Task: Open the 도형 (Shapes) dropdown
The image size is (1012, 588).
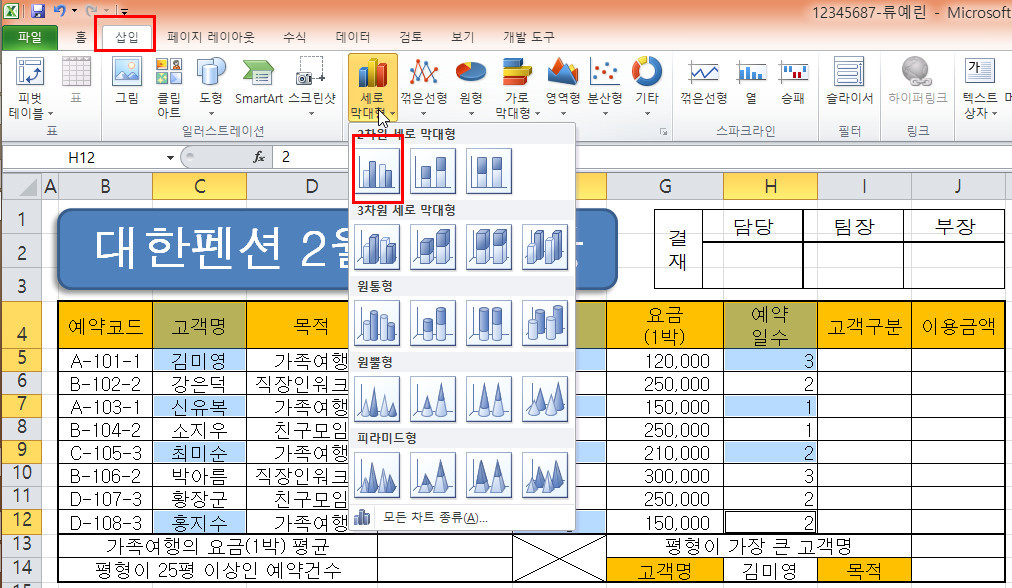Action: (210, 88)
